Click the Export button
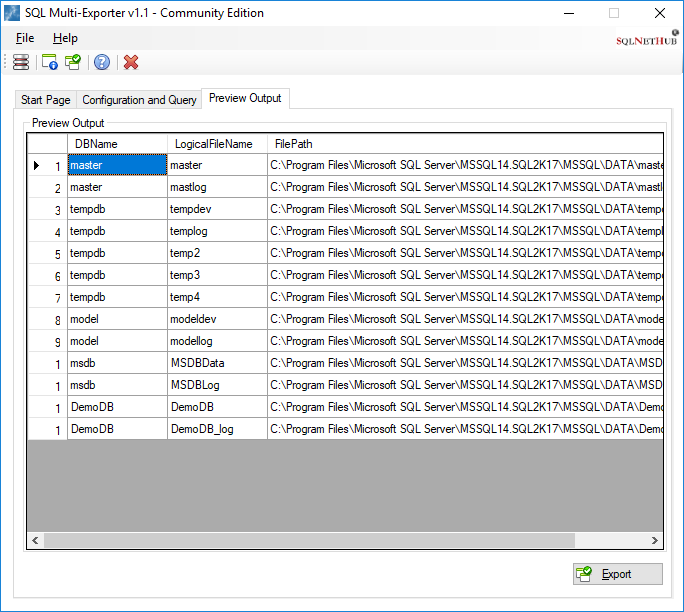This screenshot has width=684, height=612. 618,574
